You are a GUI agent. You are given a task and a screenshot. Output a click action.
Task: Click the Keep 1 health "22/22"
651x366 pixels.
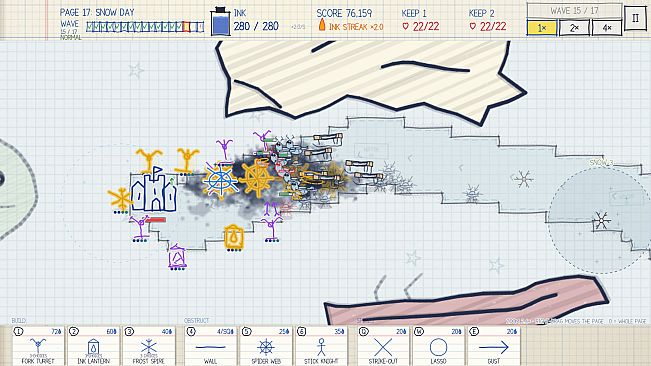[x=426, y=27]
